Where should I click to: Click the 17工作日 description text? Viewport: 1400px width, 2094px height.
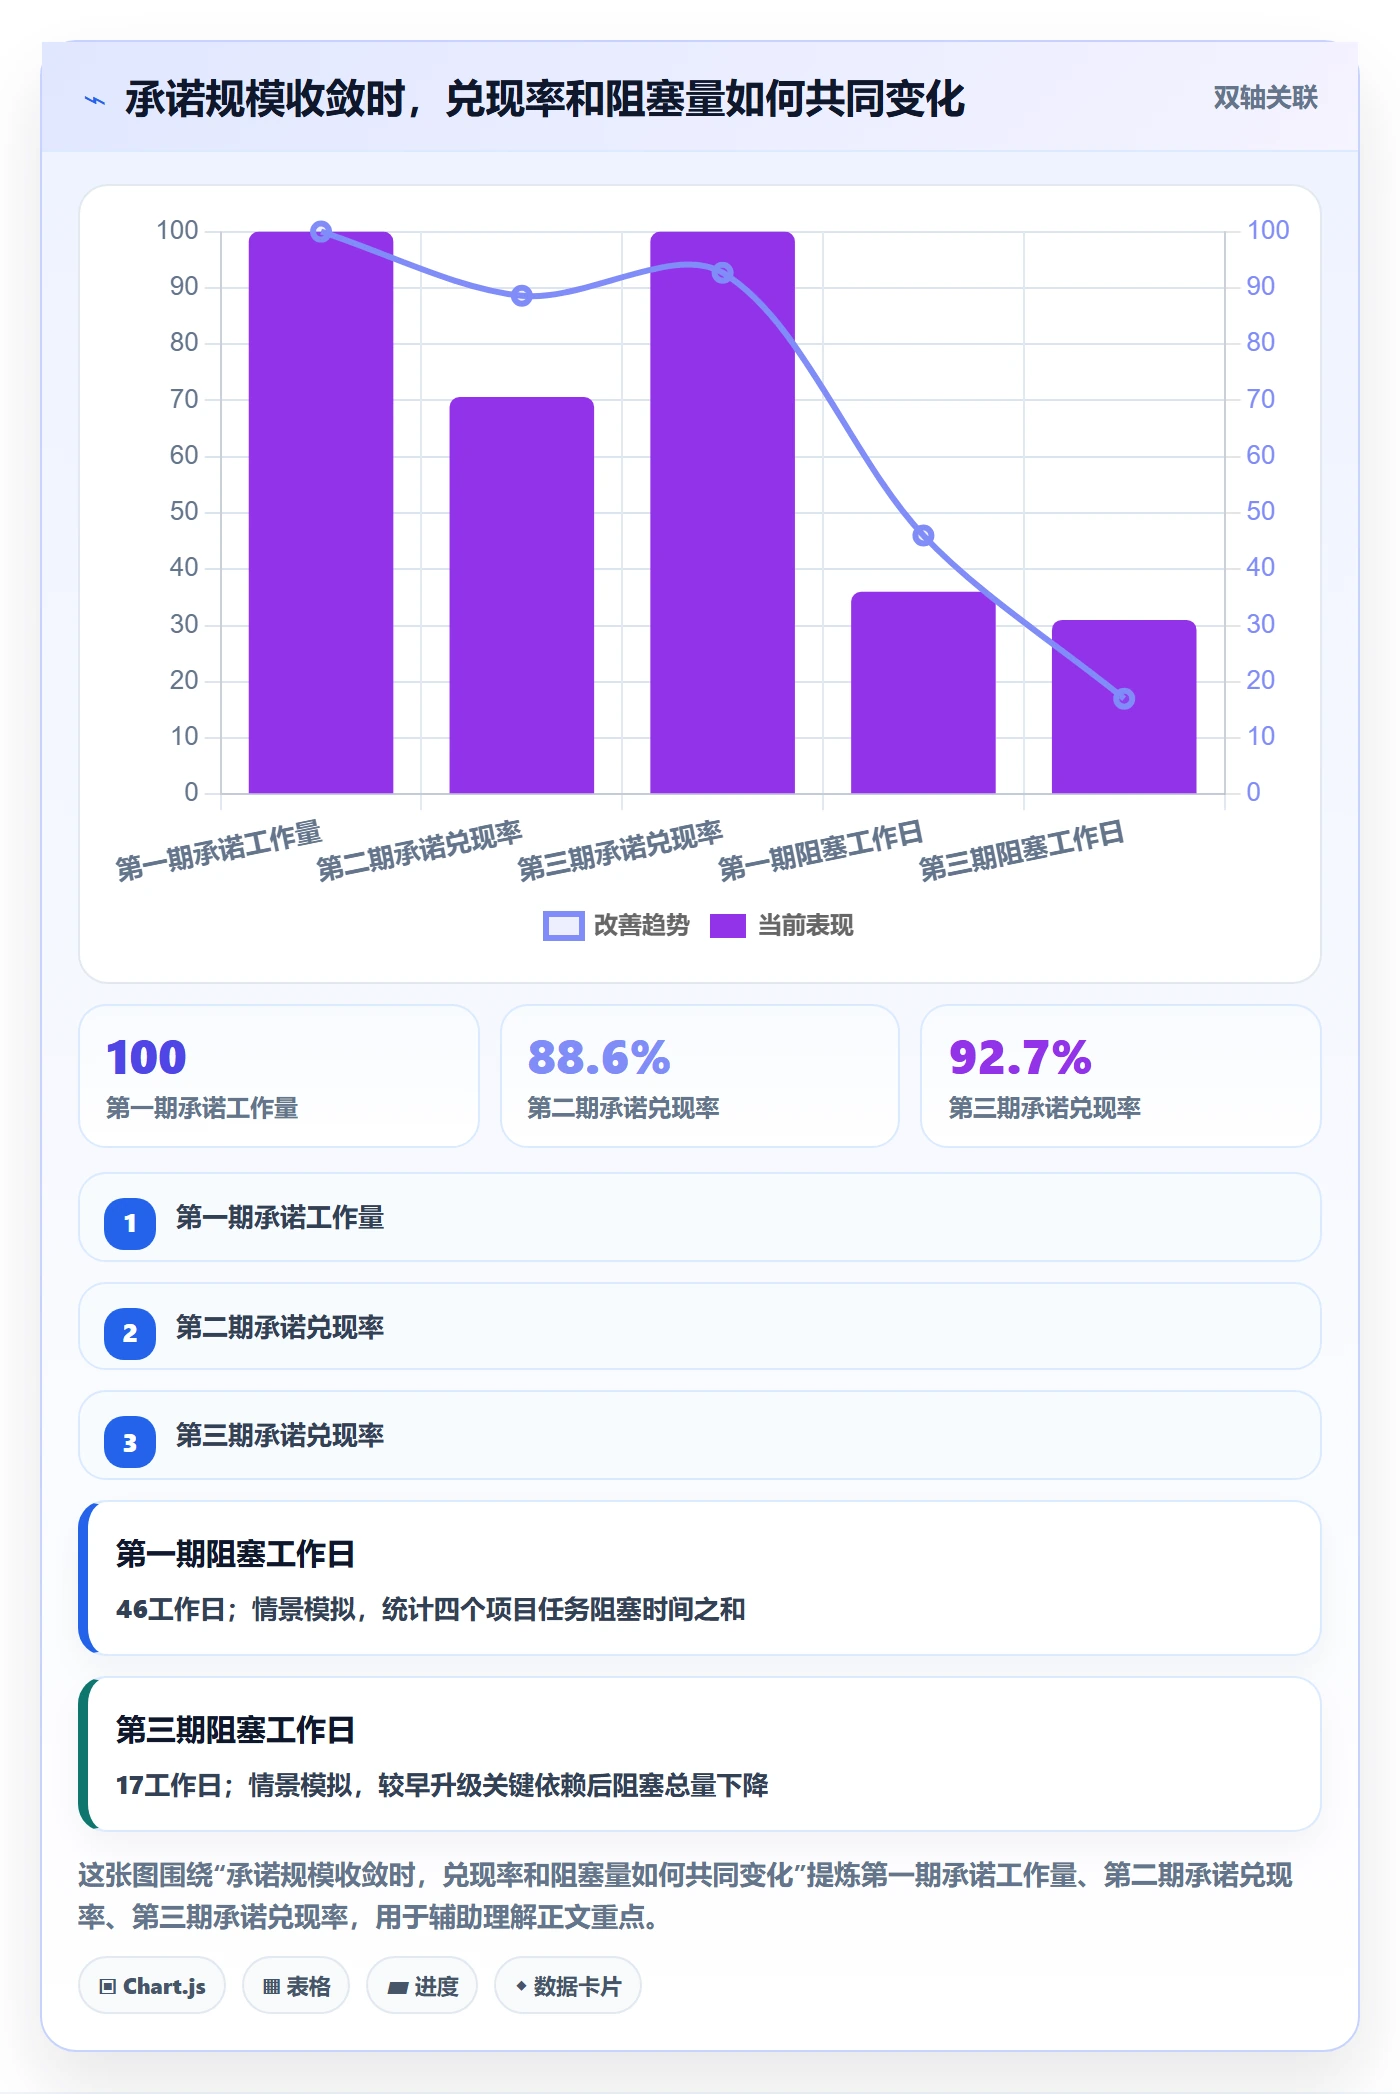click(442, 1786)
